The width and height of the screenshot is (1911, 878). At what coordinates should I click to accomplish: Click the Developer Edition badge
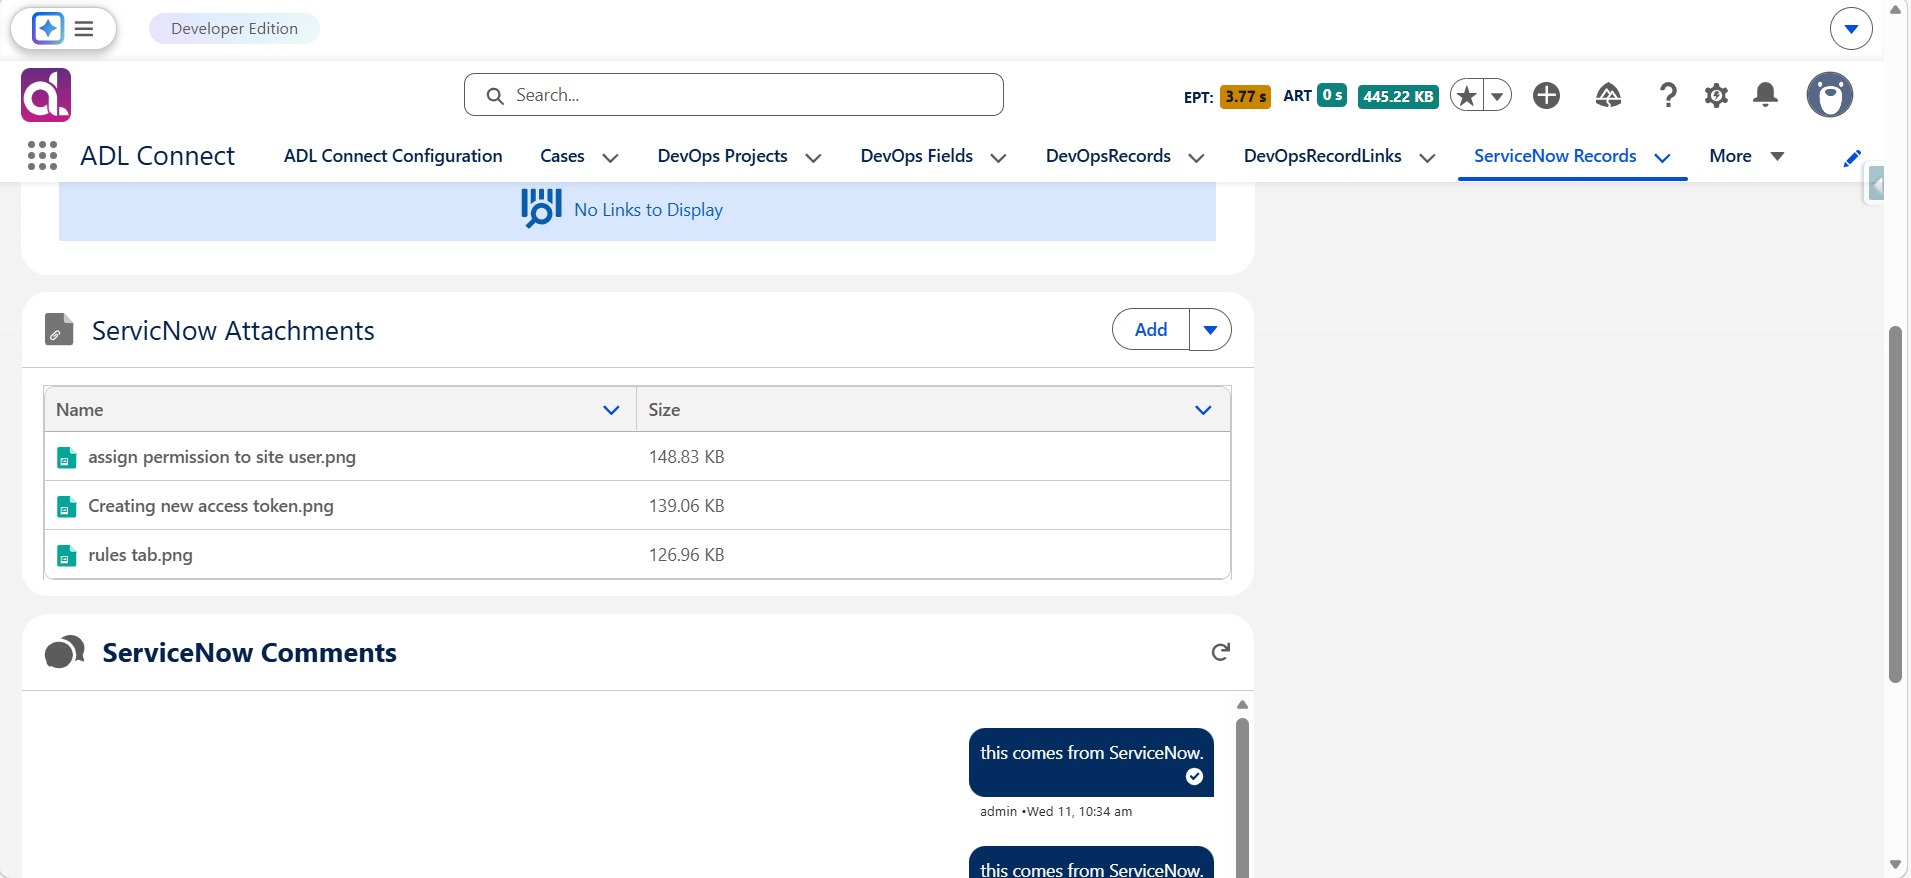[x=234, y=29]
